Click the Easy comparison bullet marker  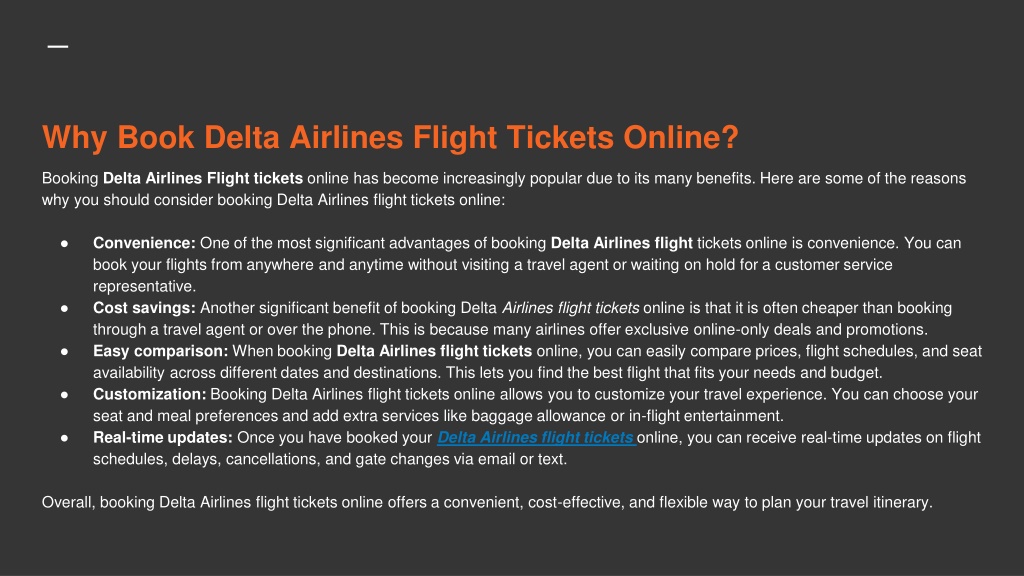click(x=65, y=351)
